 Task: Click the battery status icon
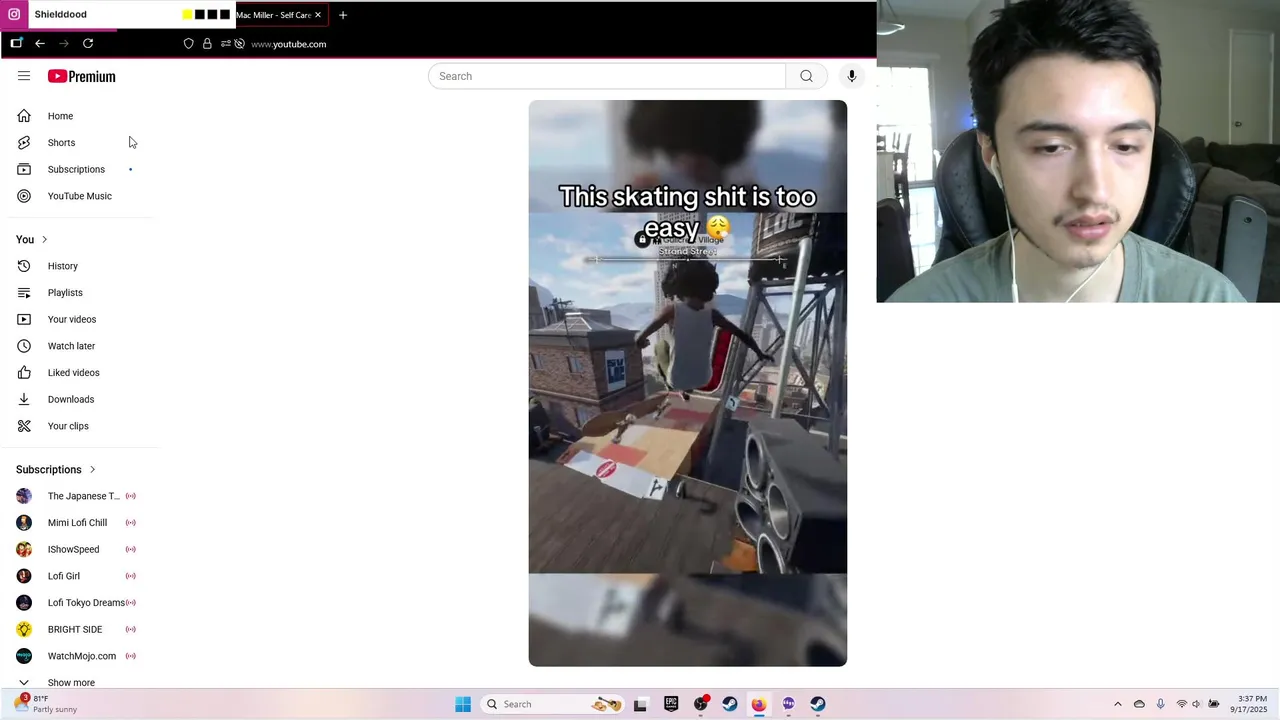tap(1214, 704)
